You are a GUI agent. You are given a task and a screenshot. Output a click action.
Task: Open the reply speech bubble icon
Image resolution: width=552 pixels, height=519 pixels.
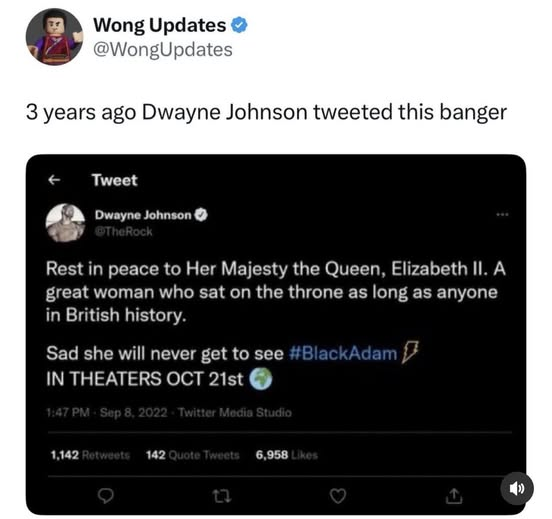point(105,496)
